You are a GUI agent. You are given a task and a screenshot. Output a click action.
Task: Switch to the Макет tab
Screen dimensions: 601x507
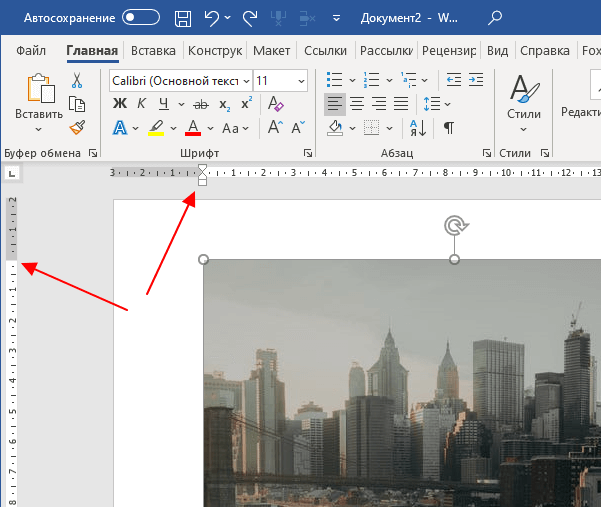tap(271, 51)
